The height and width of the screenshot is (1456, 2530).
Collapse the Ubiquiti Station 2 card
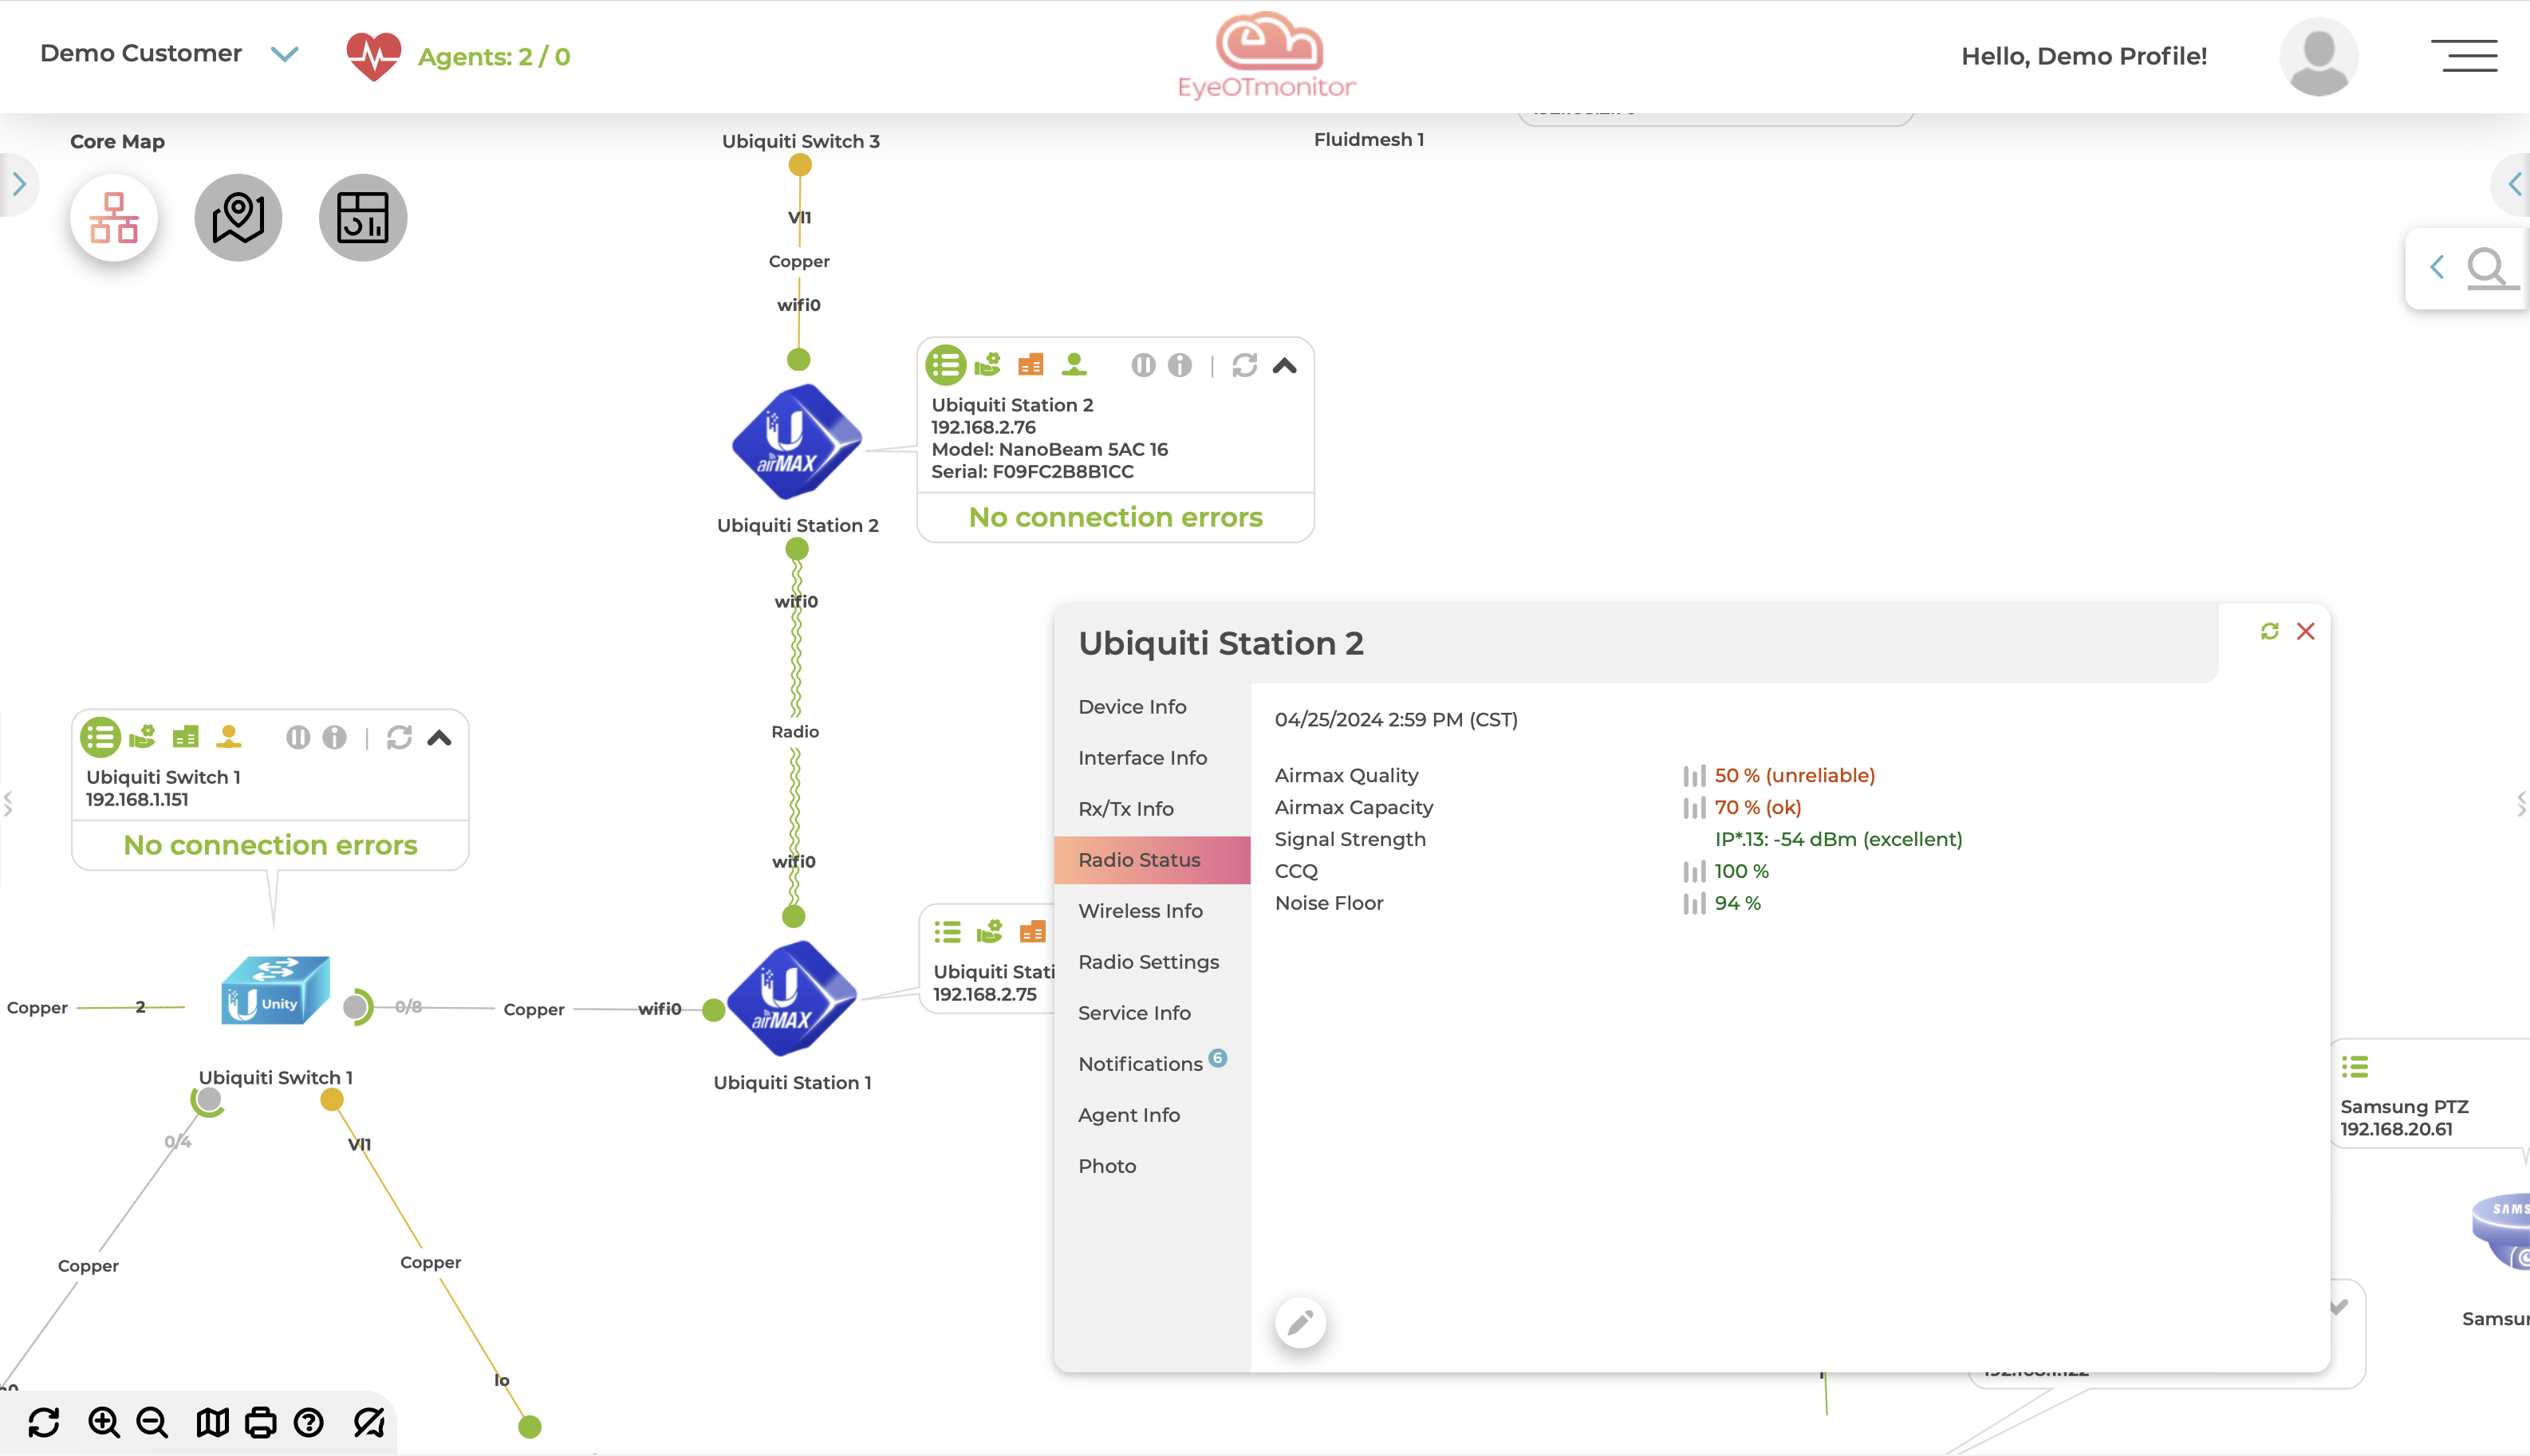tap(1285, 366)
